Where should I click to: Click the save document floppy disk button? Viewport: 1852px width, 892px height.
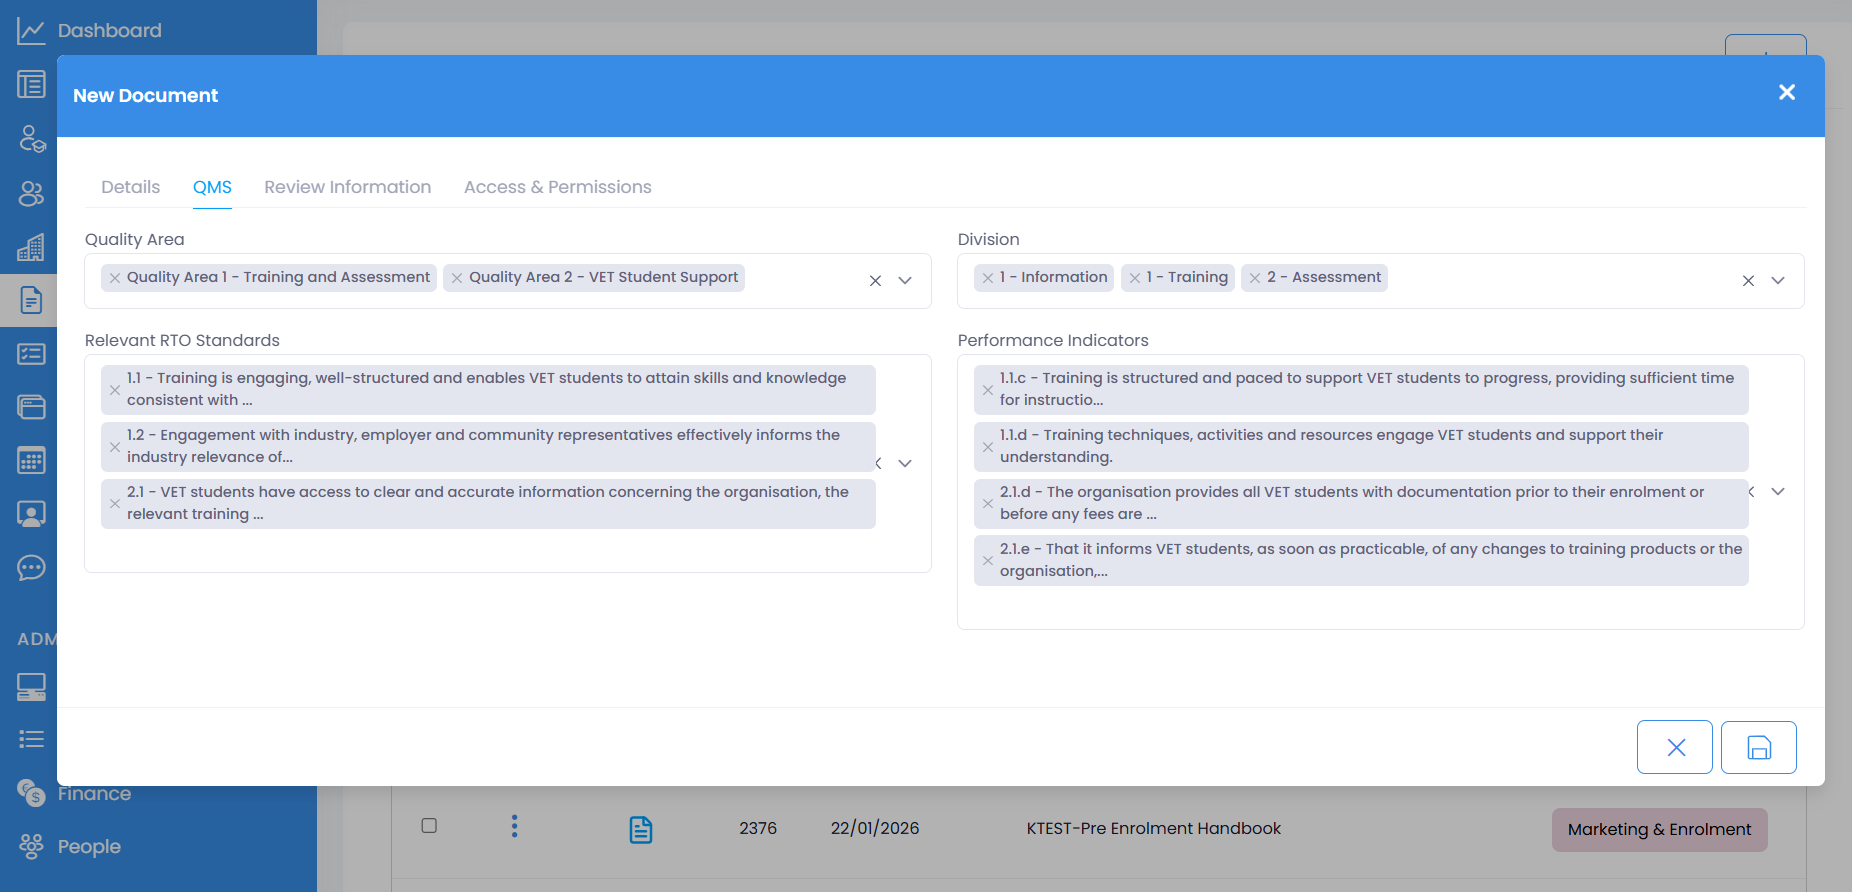1758,747
